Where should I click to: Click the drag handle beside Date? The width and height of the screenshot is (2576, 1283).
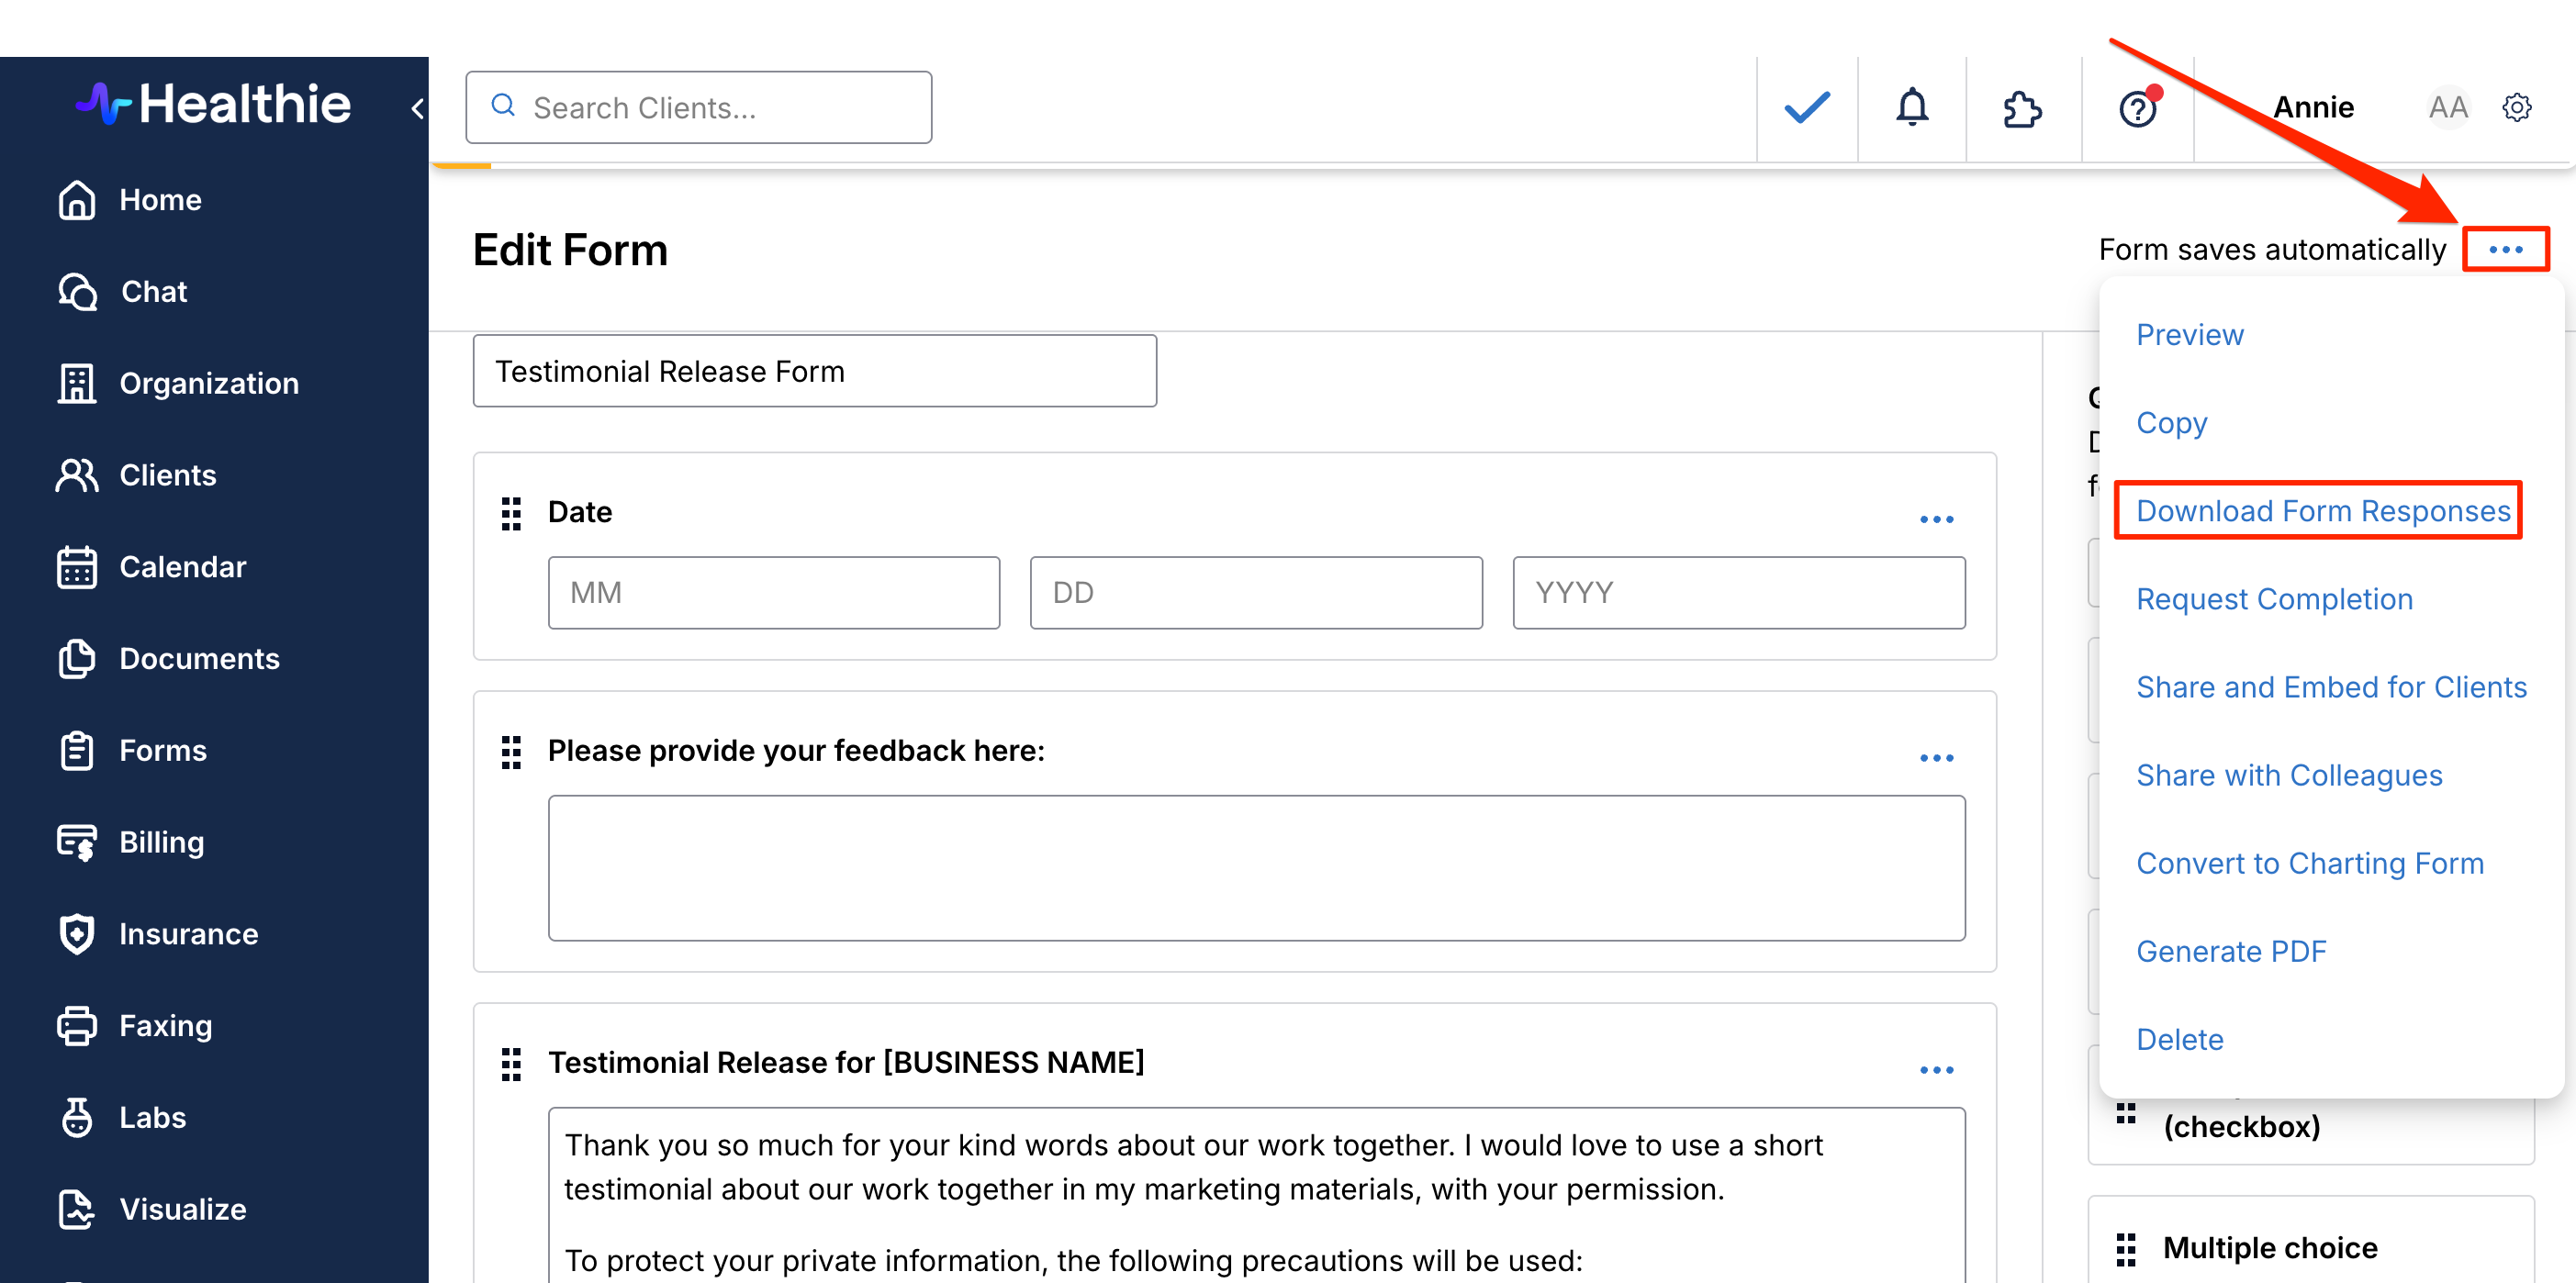(x=511, y=513)
